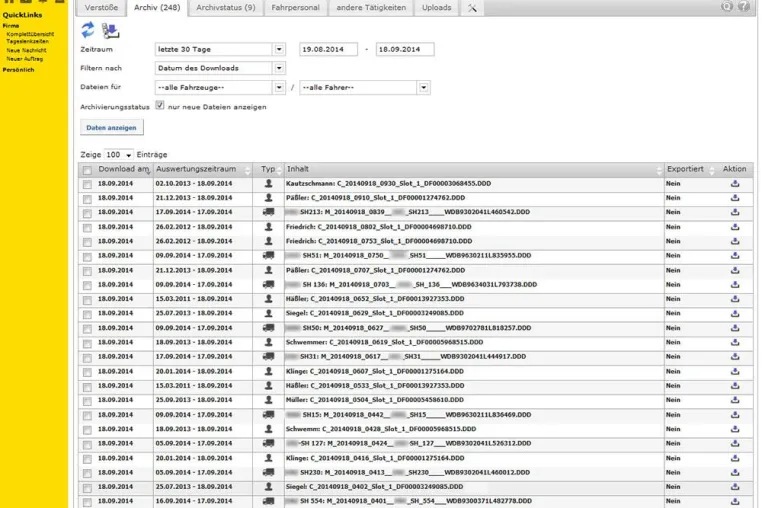Click download icon for Müller 0504 row
This screenshot has width=762, height=508.
[x=735, y=400]
